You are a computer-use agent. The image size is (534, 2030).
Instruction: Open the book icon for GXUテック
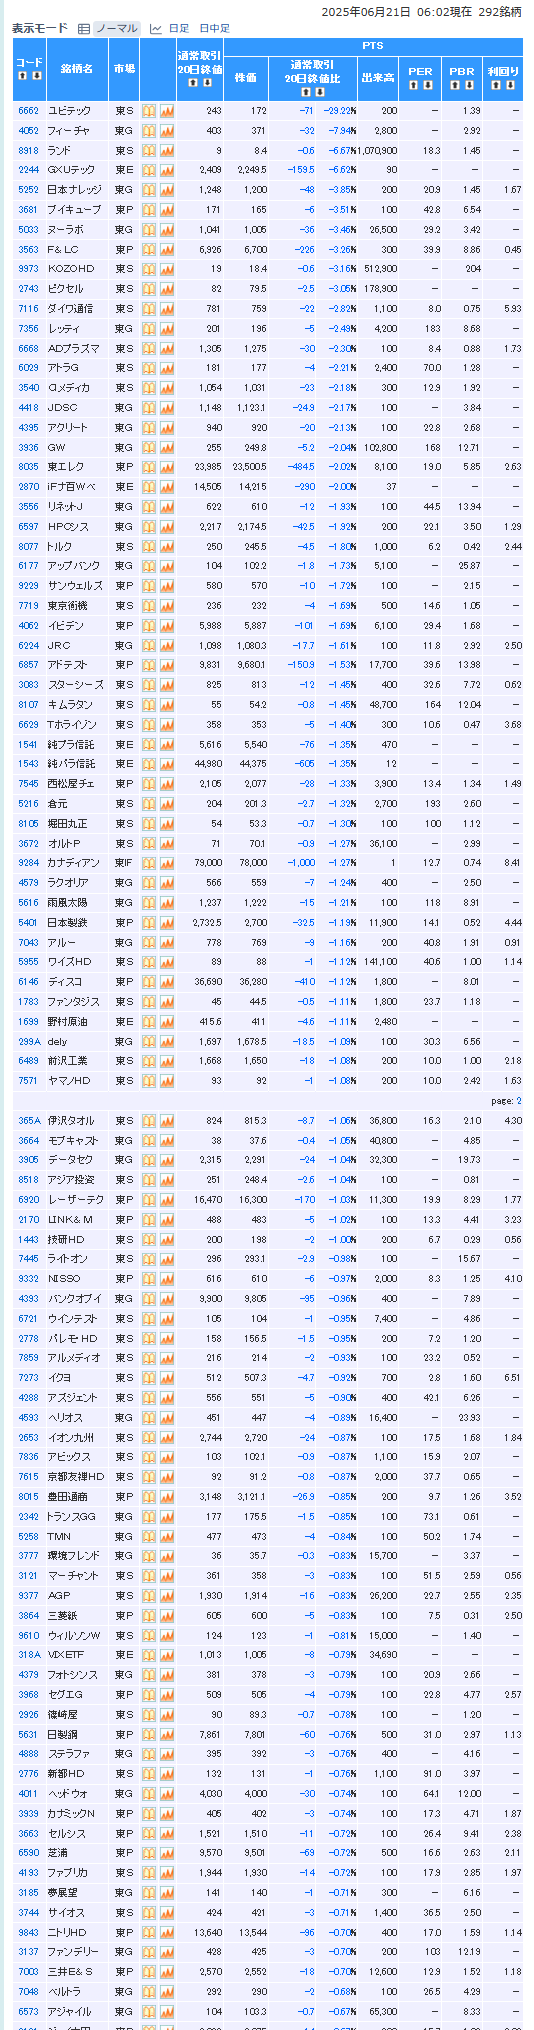[x=149, y=170]
